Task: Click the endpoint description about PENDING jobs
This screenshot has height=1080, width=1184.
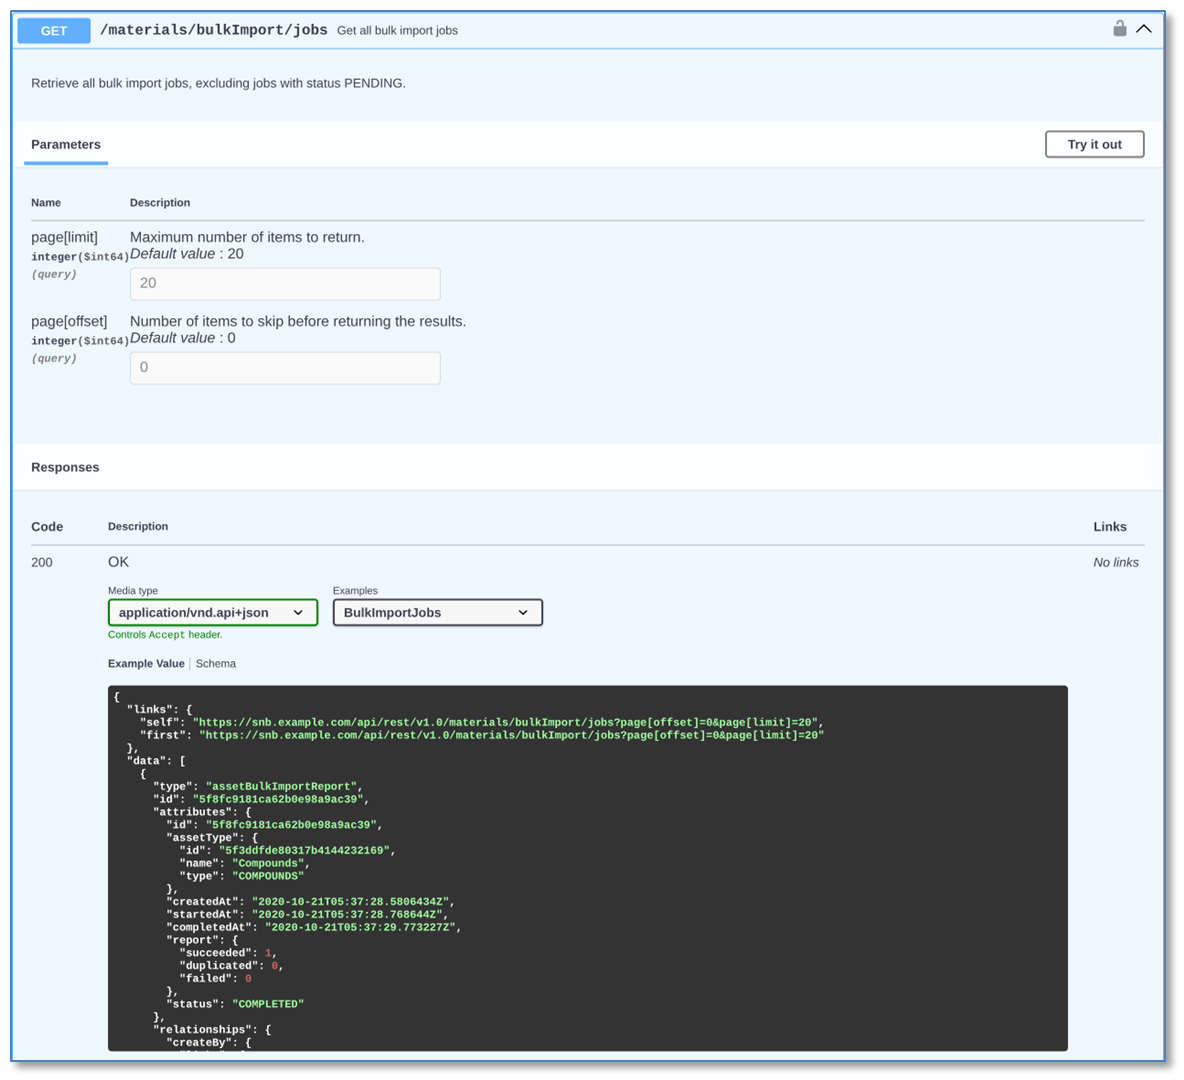Action: click(x=218, y=83)
